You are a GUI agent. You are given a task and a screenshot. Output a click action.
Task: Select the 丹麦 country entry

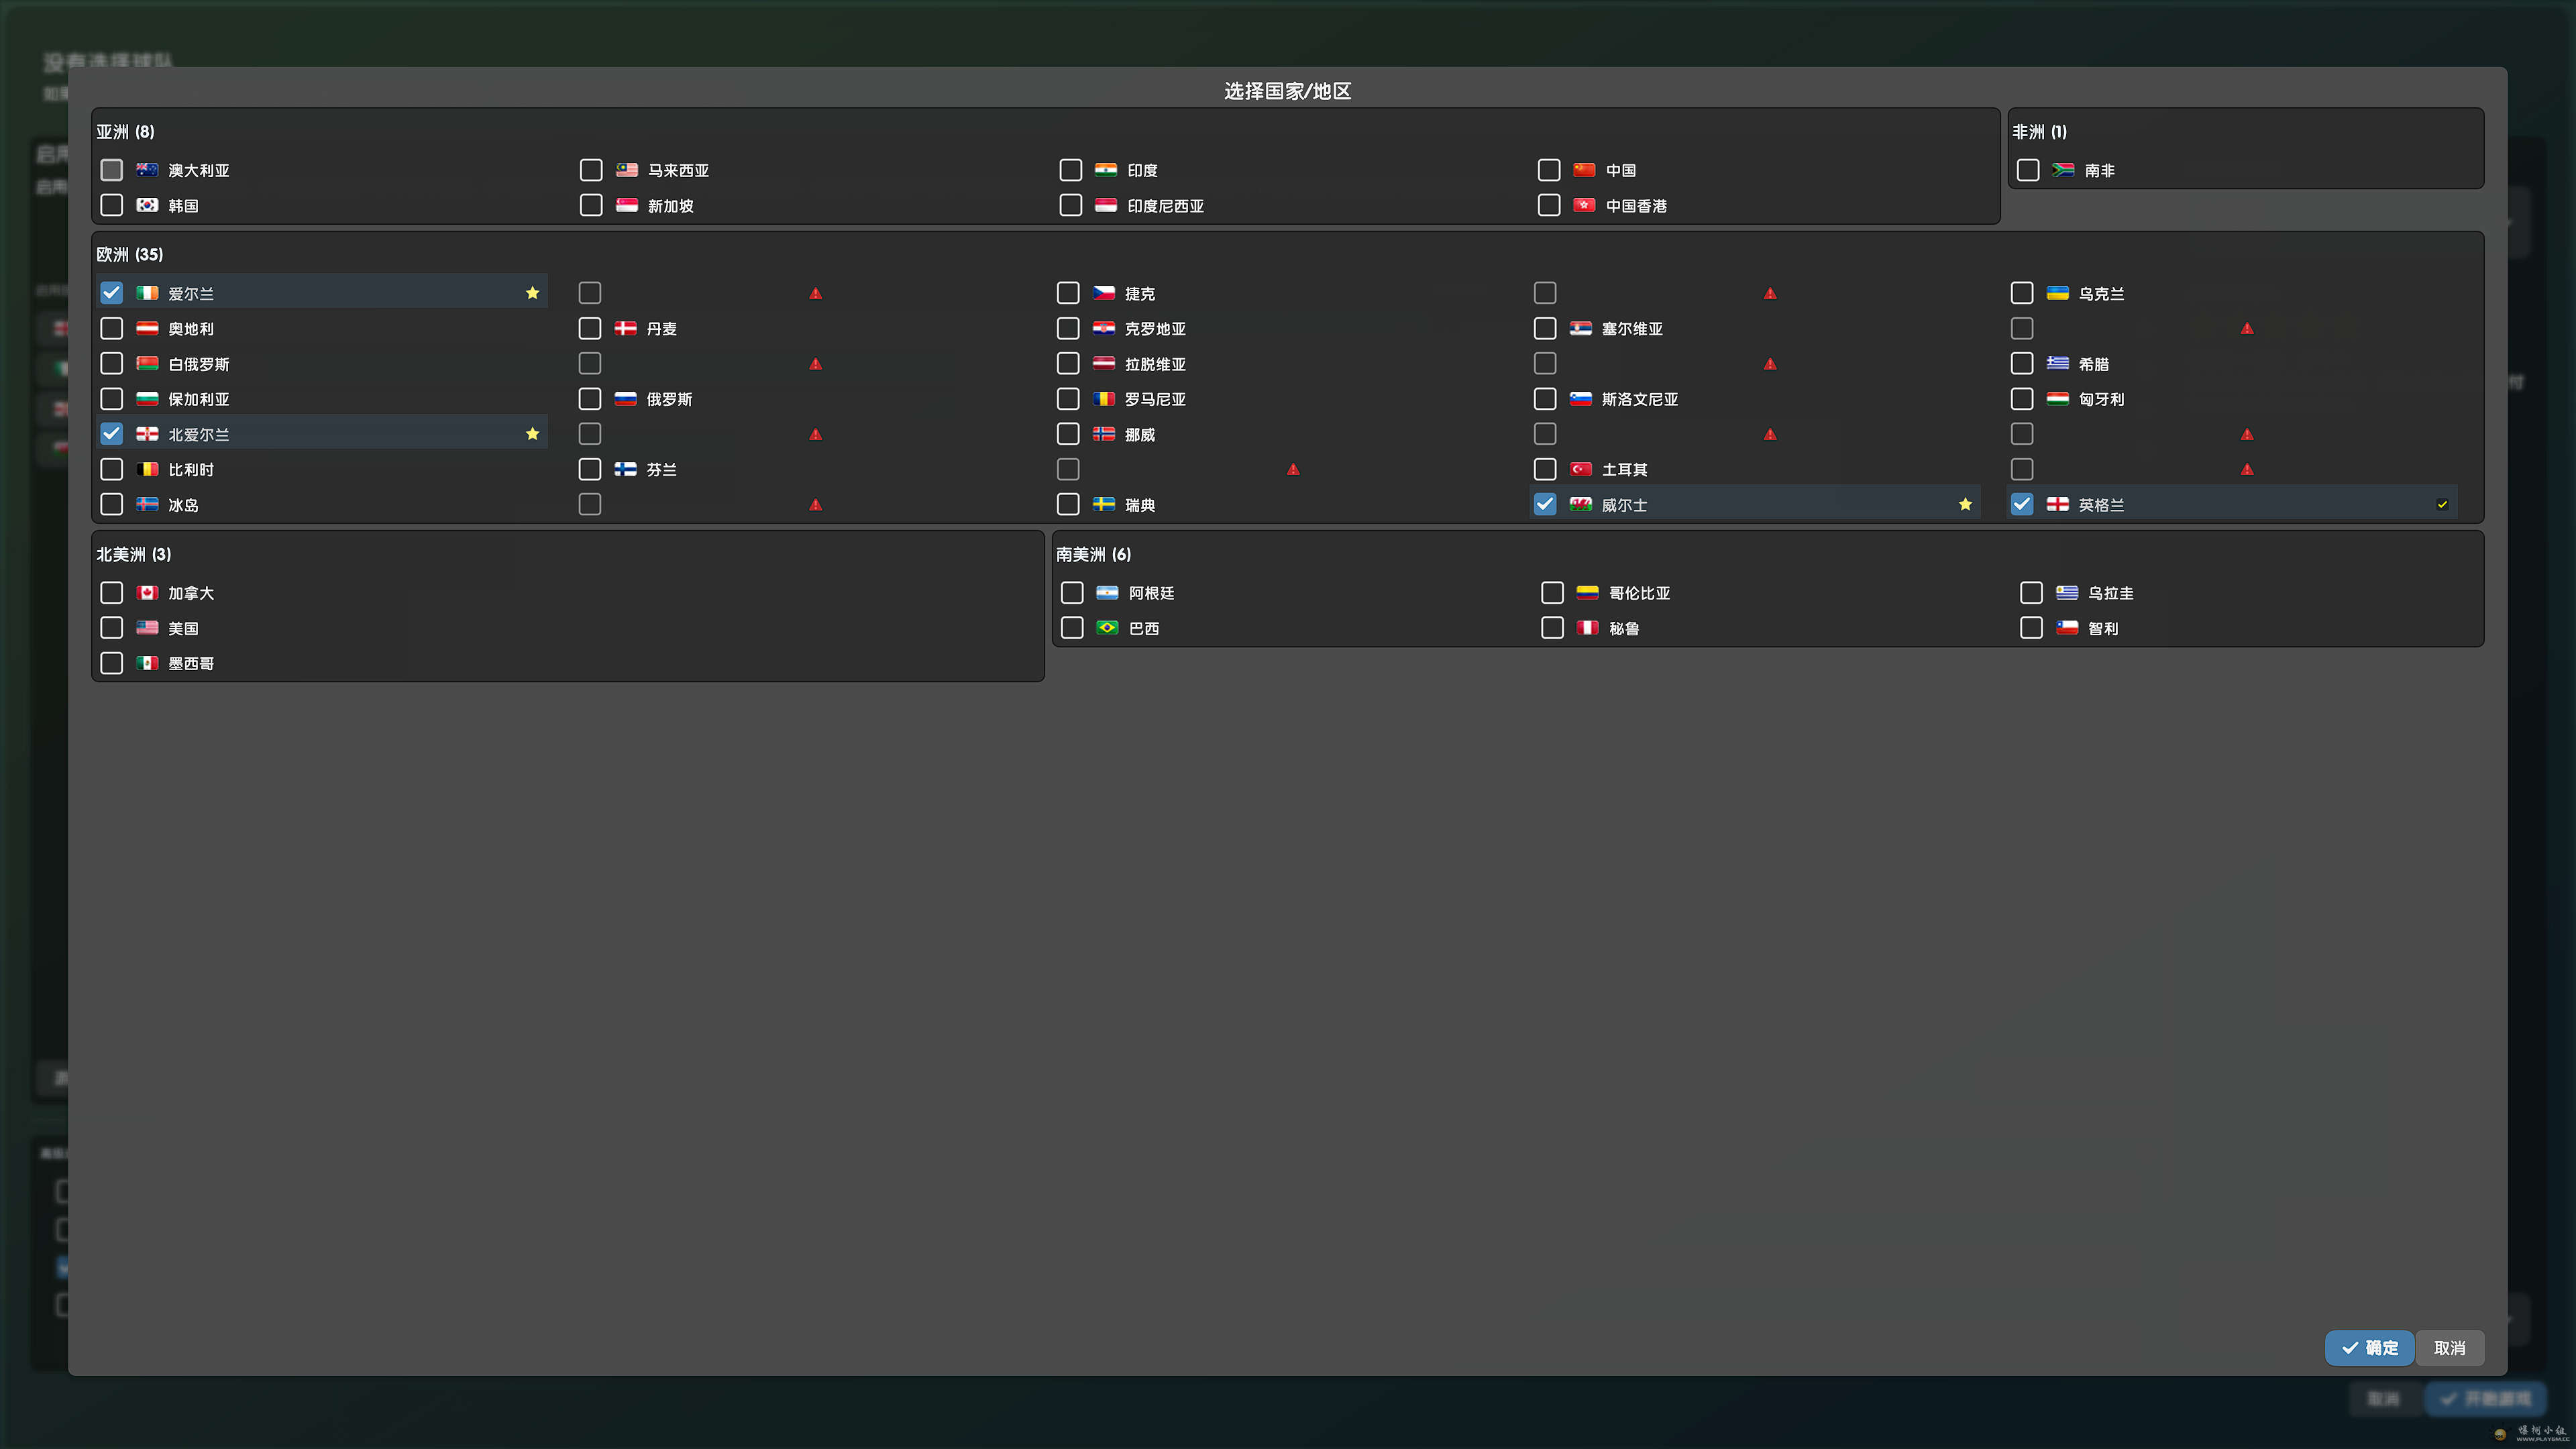tap(661, 329)
